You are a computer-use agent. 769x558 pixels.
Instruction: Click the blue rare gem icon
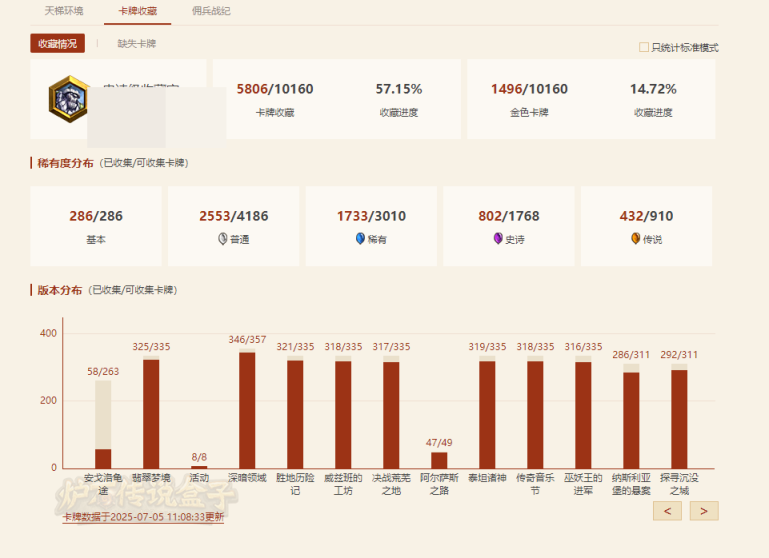(360, 240)
